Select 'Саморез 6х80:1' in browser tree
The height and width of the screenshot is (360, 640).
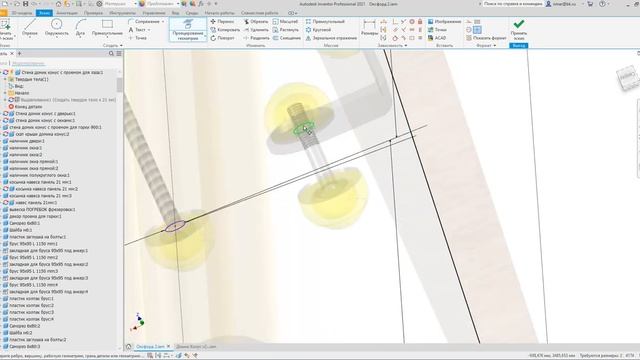(x=24, y=223)
